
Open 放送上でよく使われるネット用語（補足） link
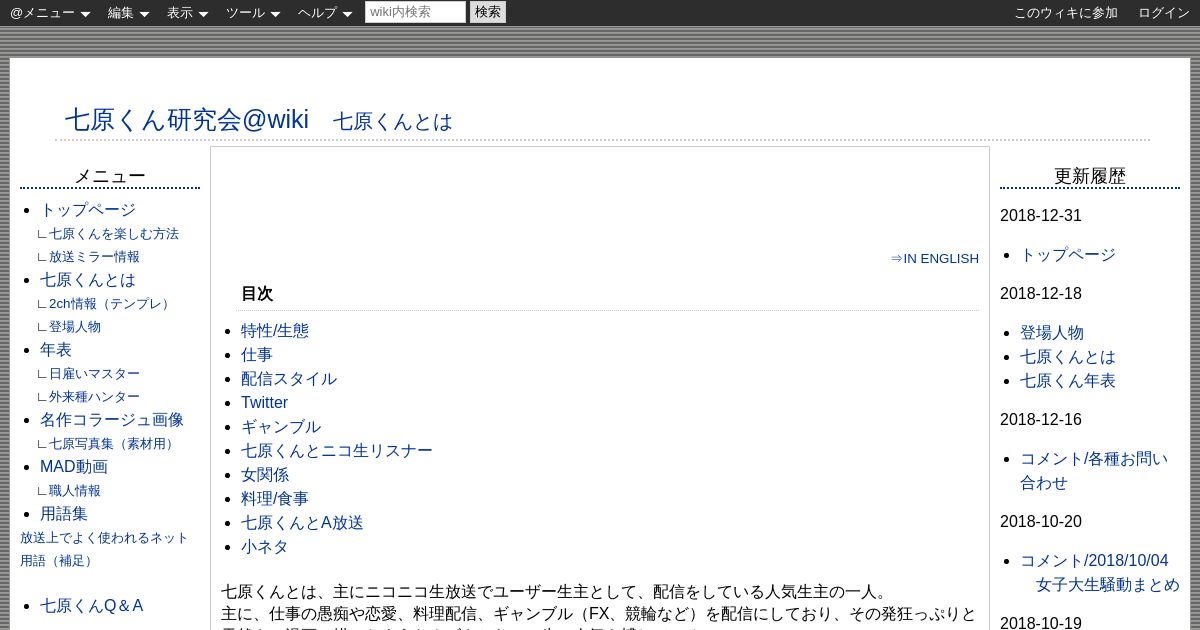[104, 549]
